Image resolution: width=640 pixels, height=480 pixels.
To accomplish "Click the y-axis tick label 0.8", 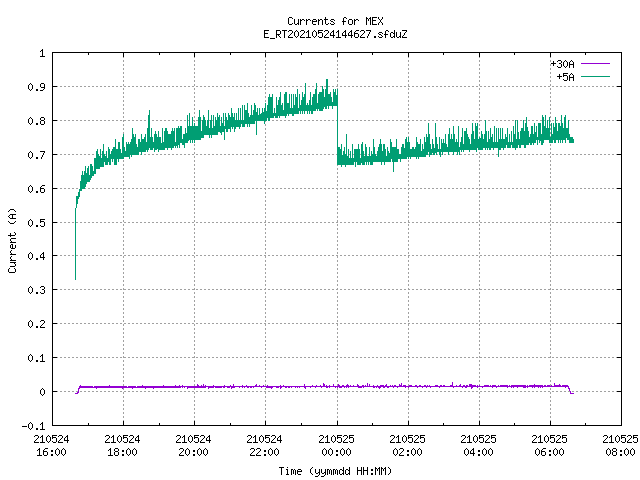I will pyautogui.click(x=36, y=121).
